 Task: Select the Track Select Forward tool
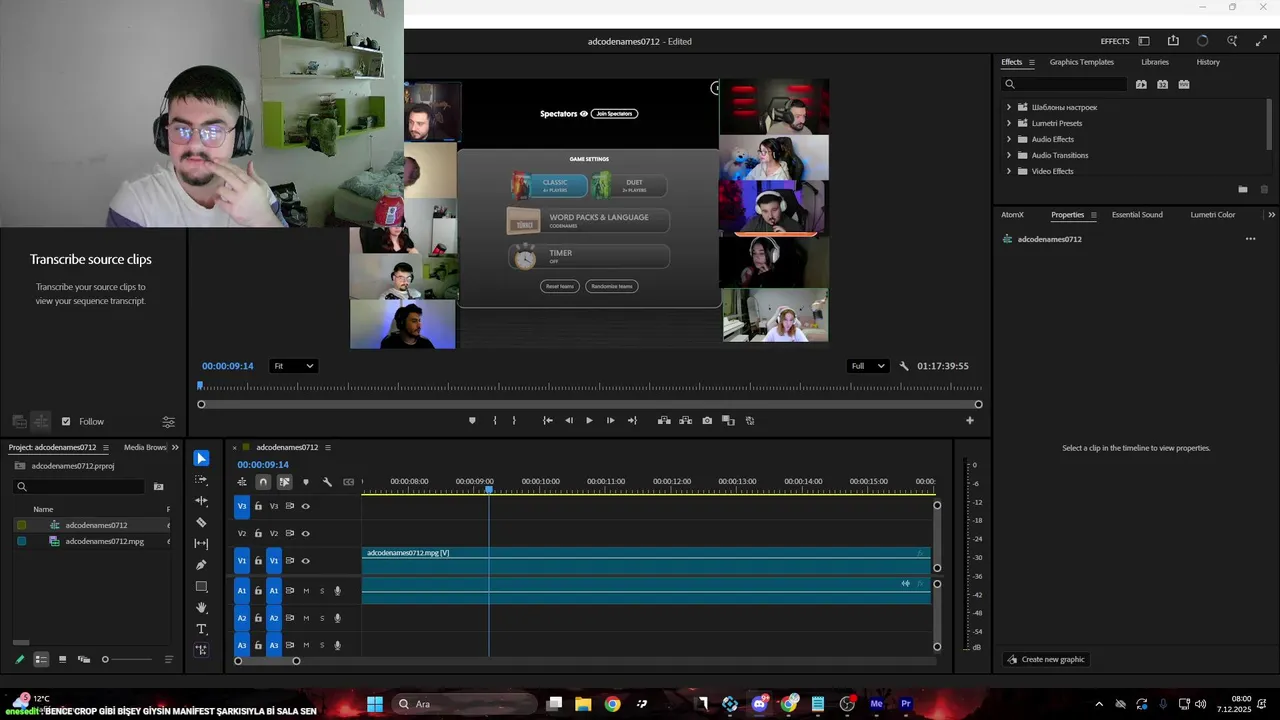tap(201, 480)
